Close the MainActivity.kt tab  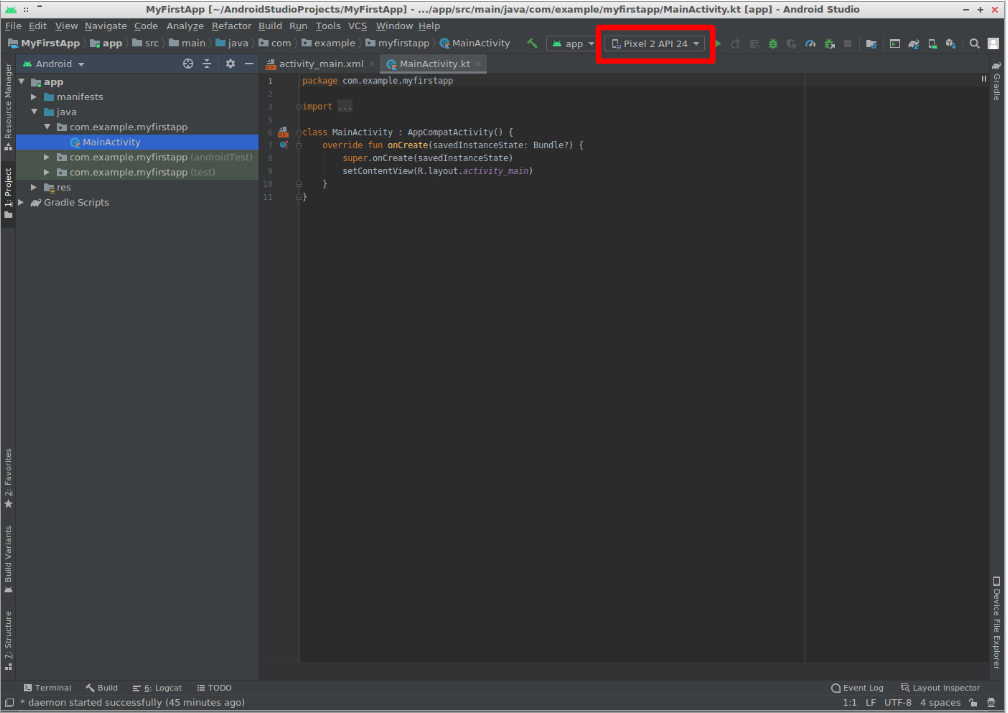(x=478, y=64)
